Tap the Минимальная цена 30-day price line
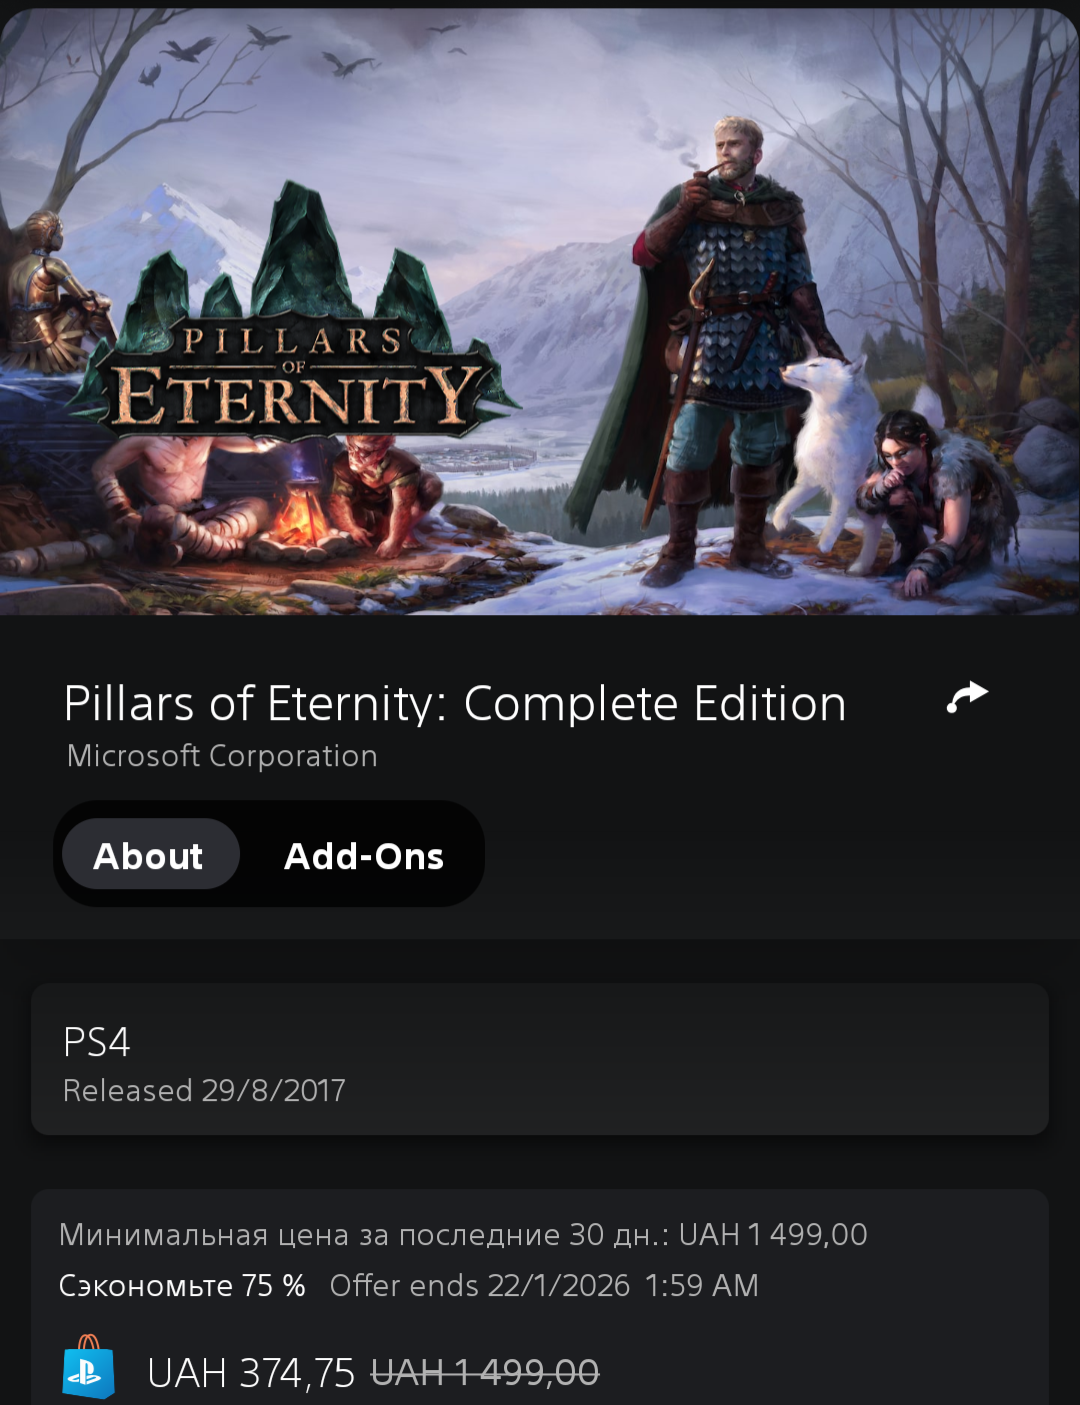Image resolution: width=1080 pixels, height=1405 pixels. pos(463,1234)
